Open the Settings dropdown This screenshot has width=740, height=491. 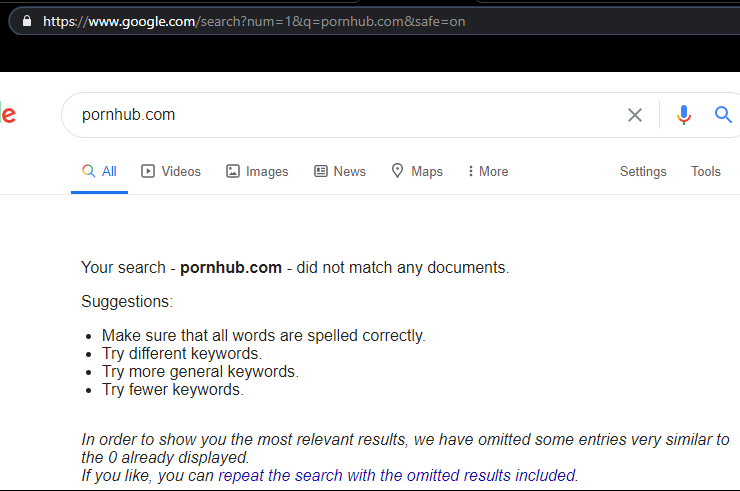pos(643,171)
